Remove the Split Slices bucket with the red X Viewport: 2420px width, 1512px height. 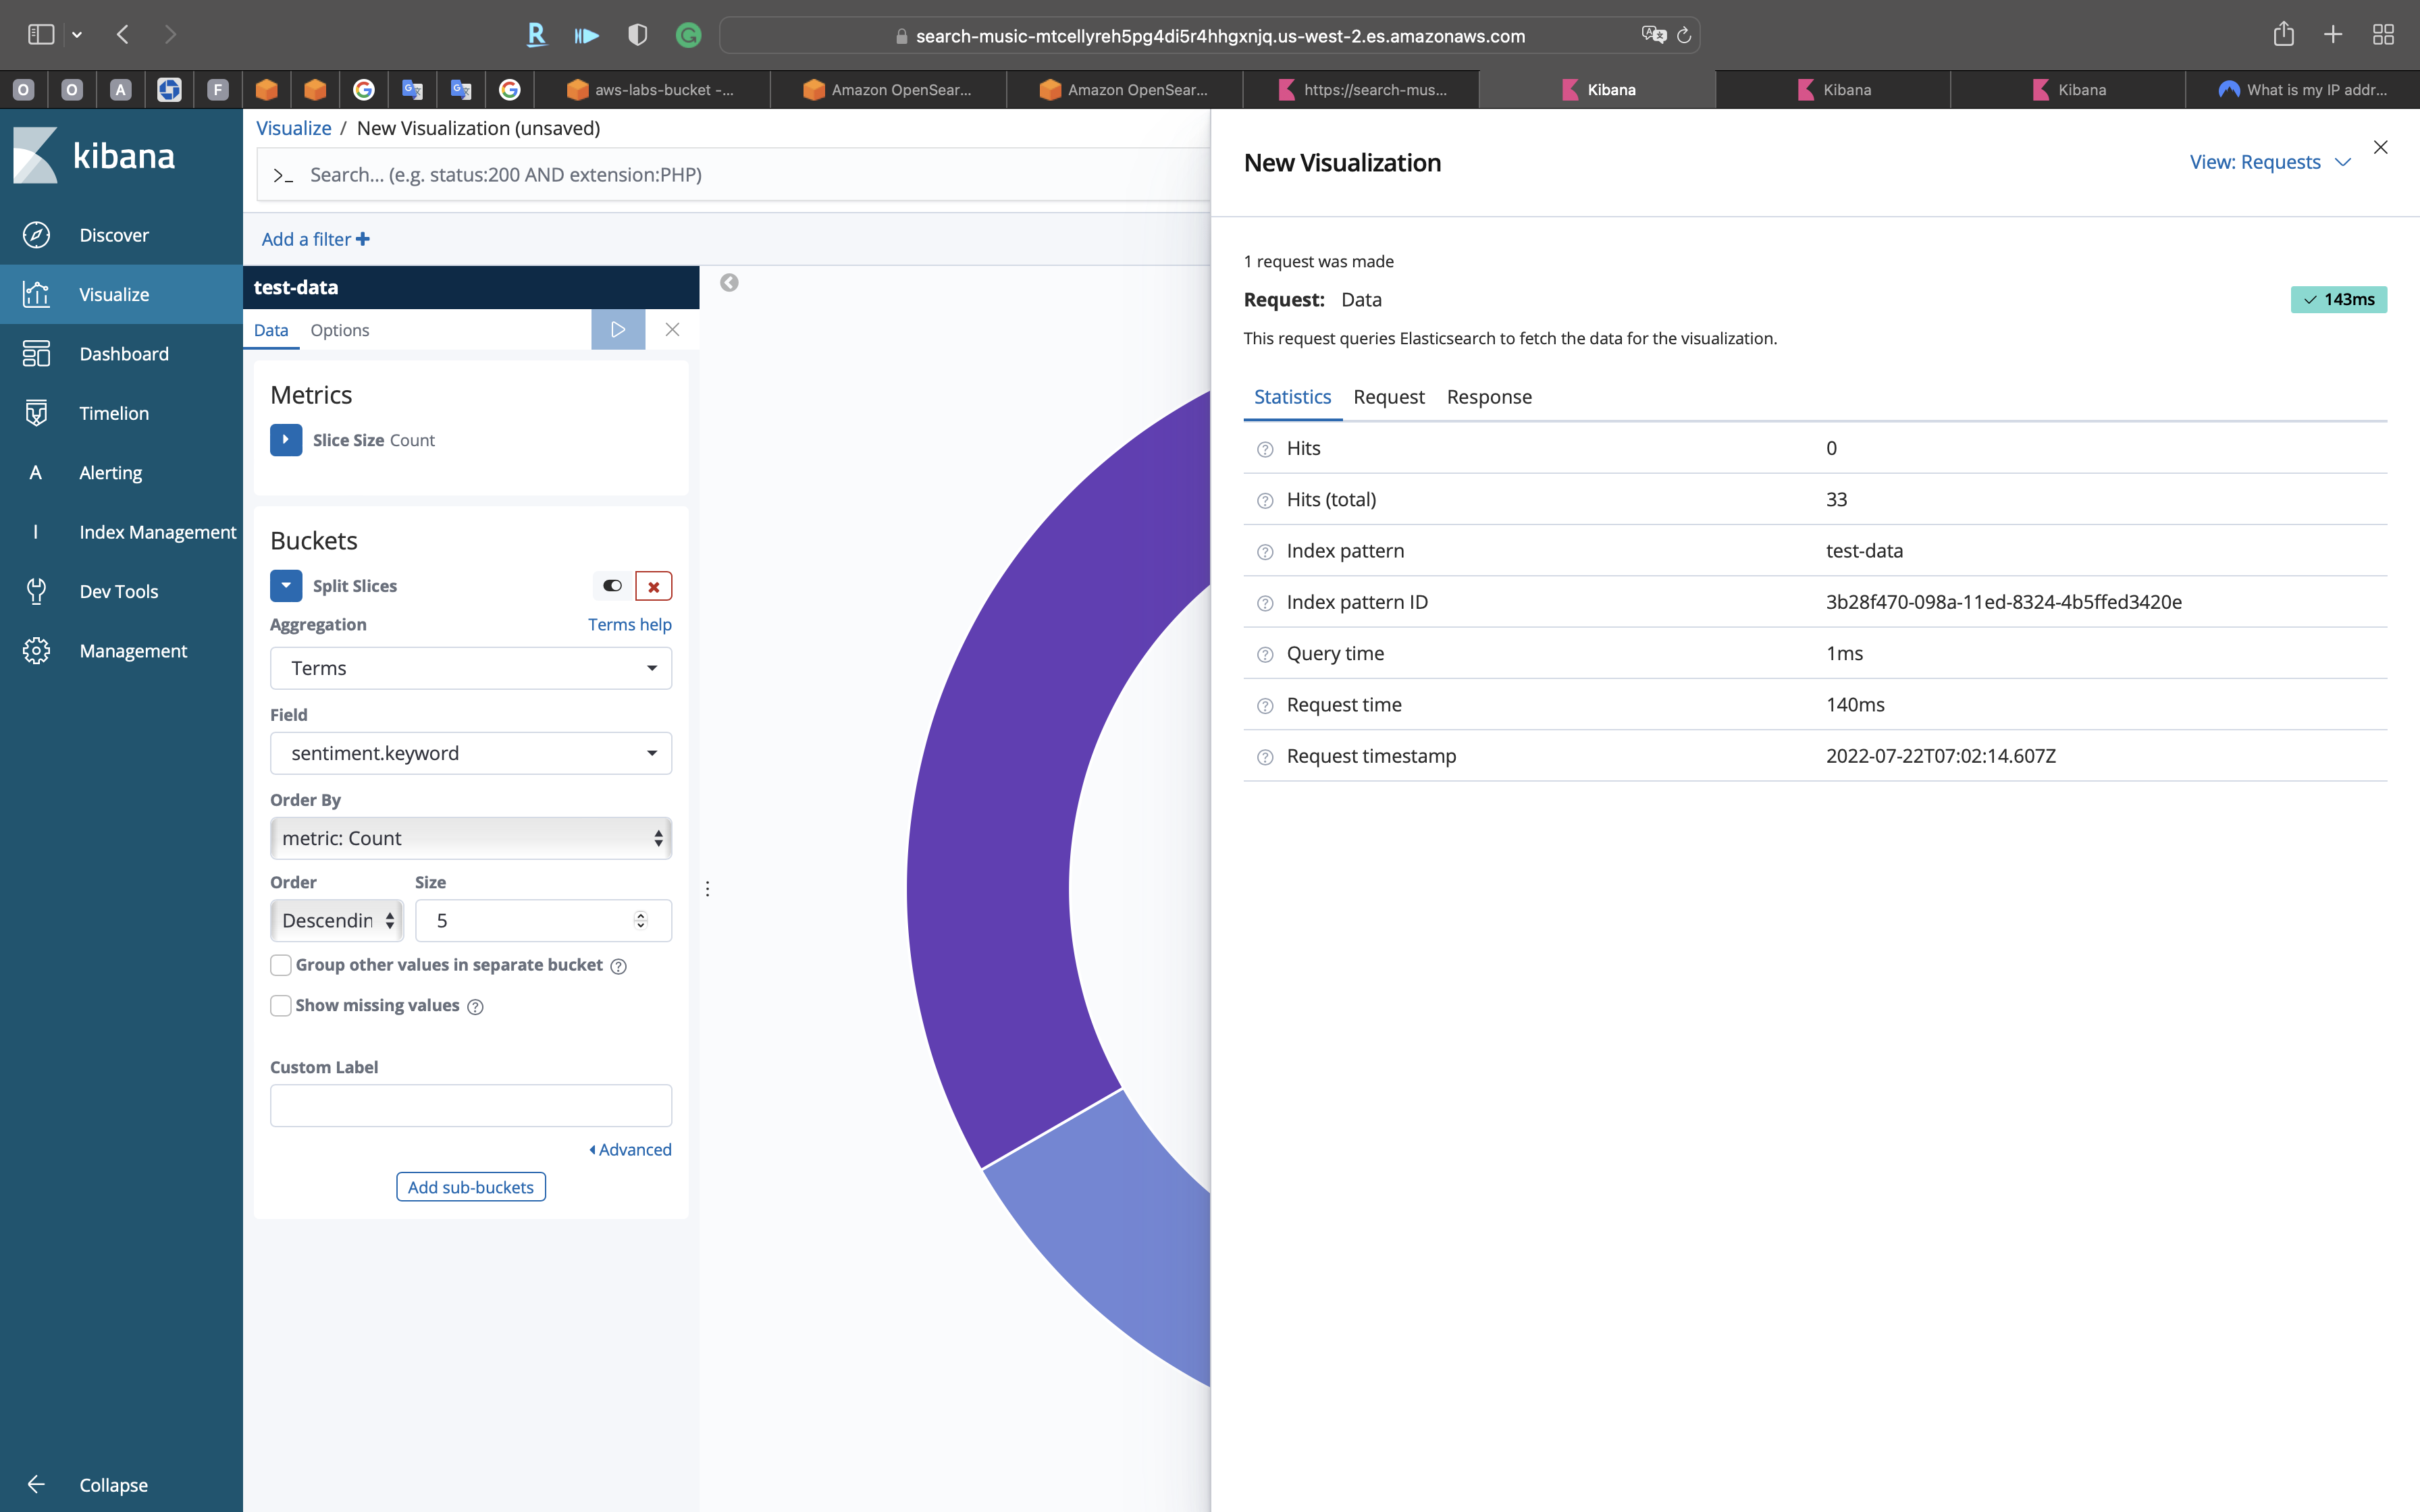tap(653, 586)
